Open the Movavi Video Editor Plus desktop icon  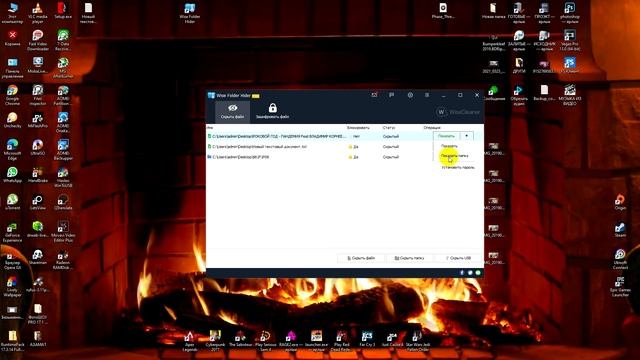point(63,232)
